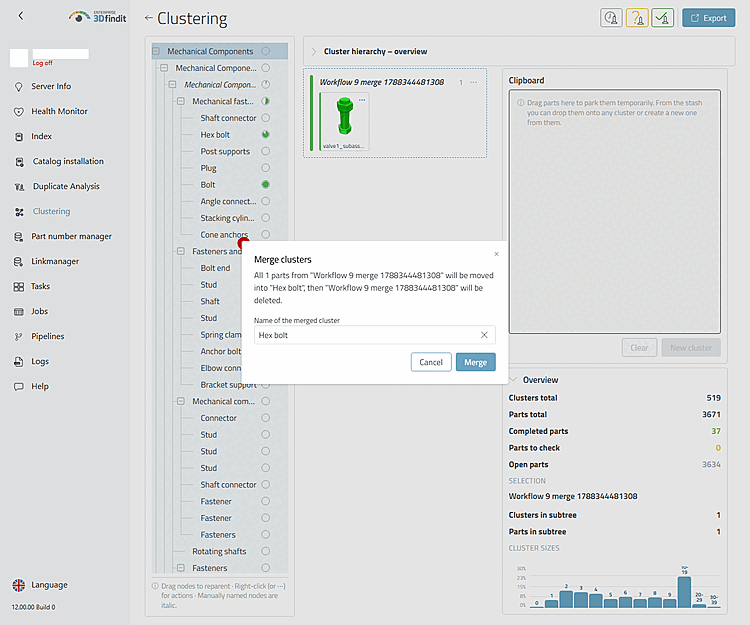
Task: Collapse the italic Mechanical Compon... node
Action: (173, 85)
